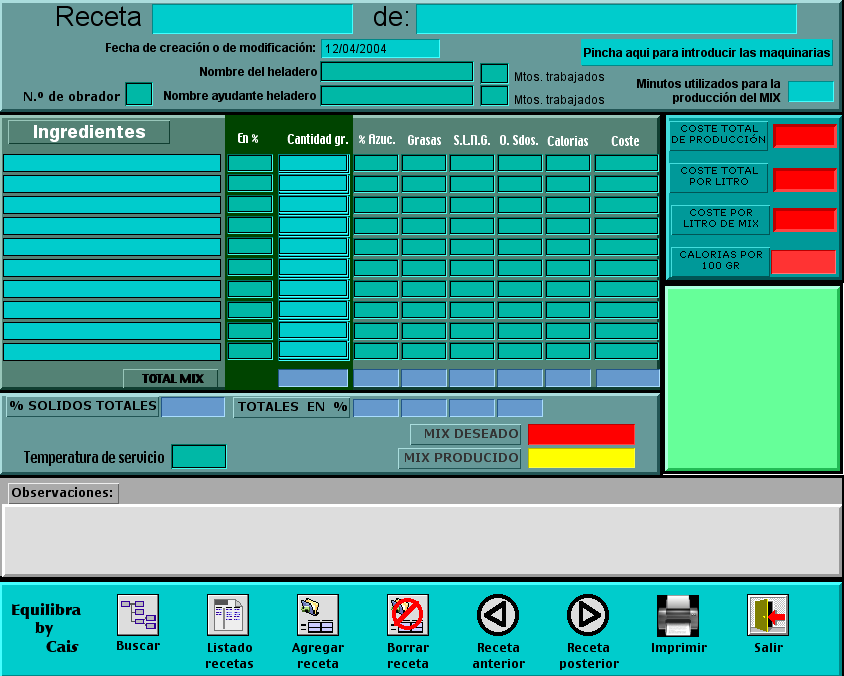
Task: Select the red MIX DESEADO value box
Action: (x=581, y=434)
